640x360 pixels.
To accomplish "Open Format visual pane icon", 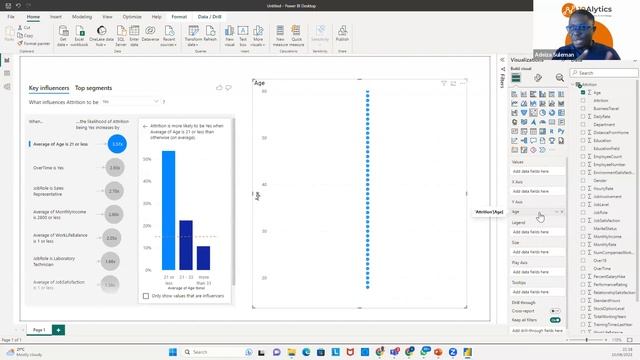I will (x=538, y=78).
